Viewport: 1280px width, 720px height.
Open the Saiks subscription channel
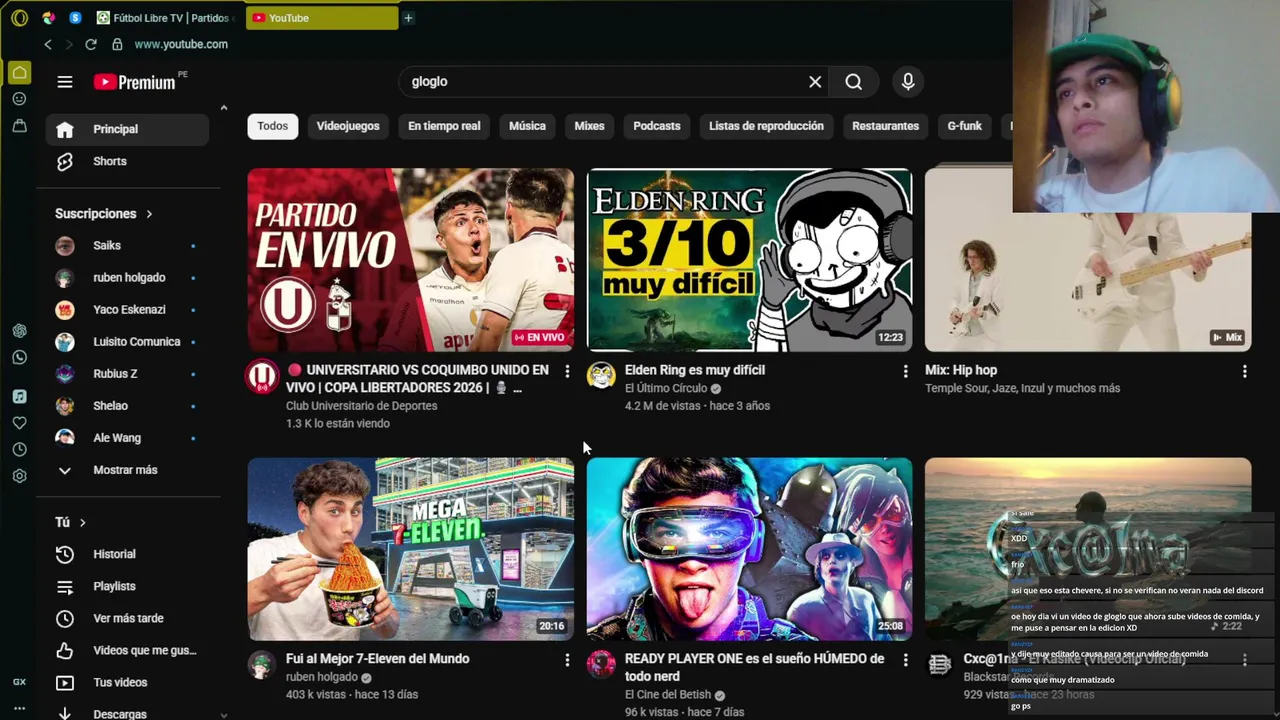click(127, 245)
